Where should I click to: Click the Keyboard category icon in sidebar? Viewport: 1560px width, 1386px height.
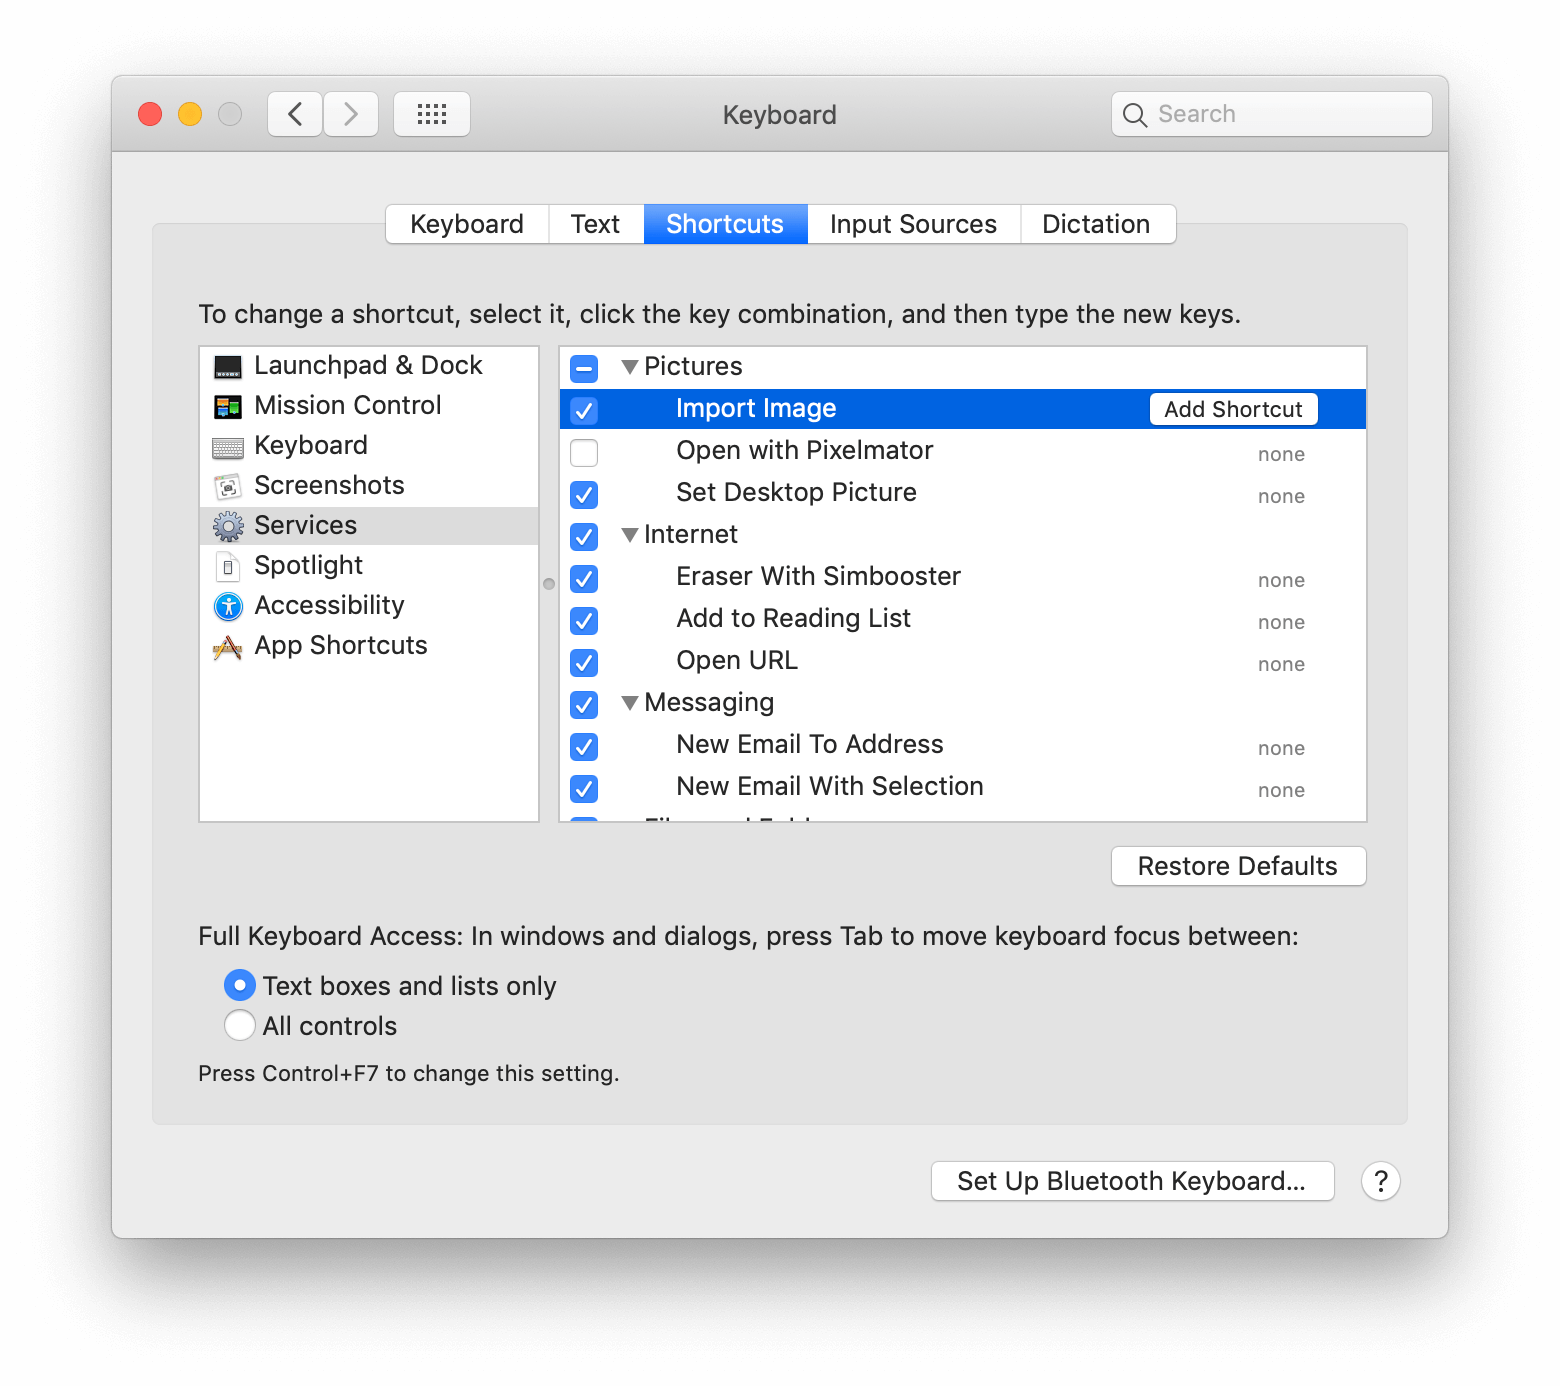click(228, 447)
